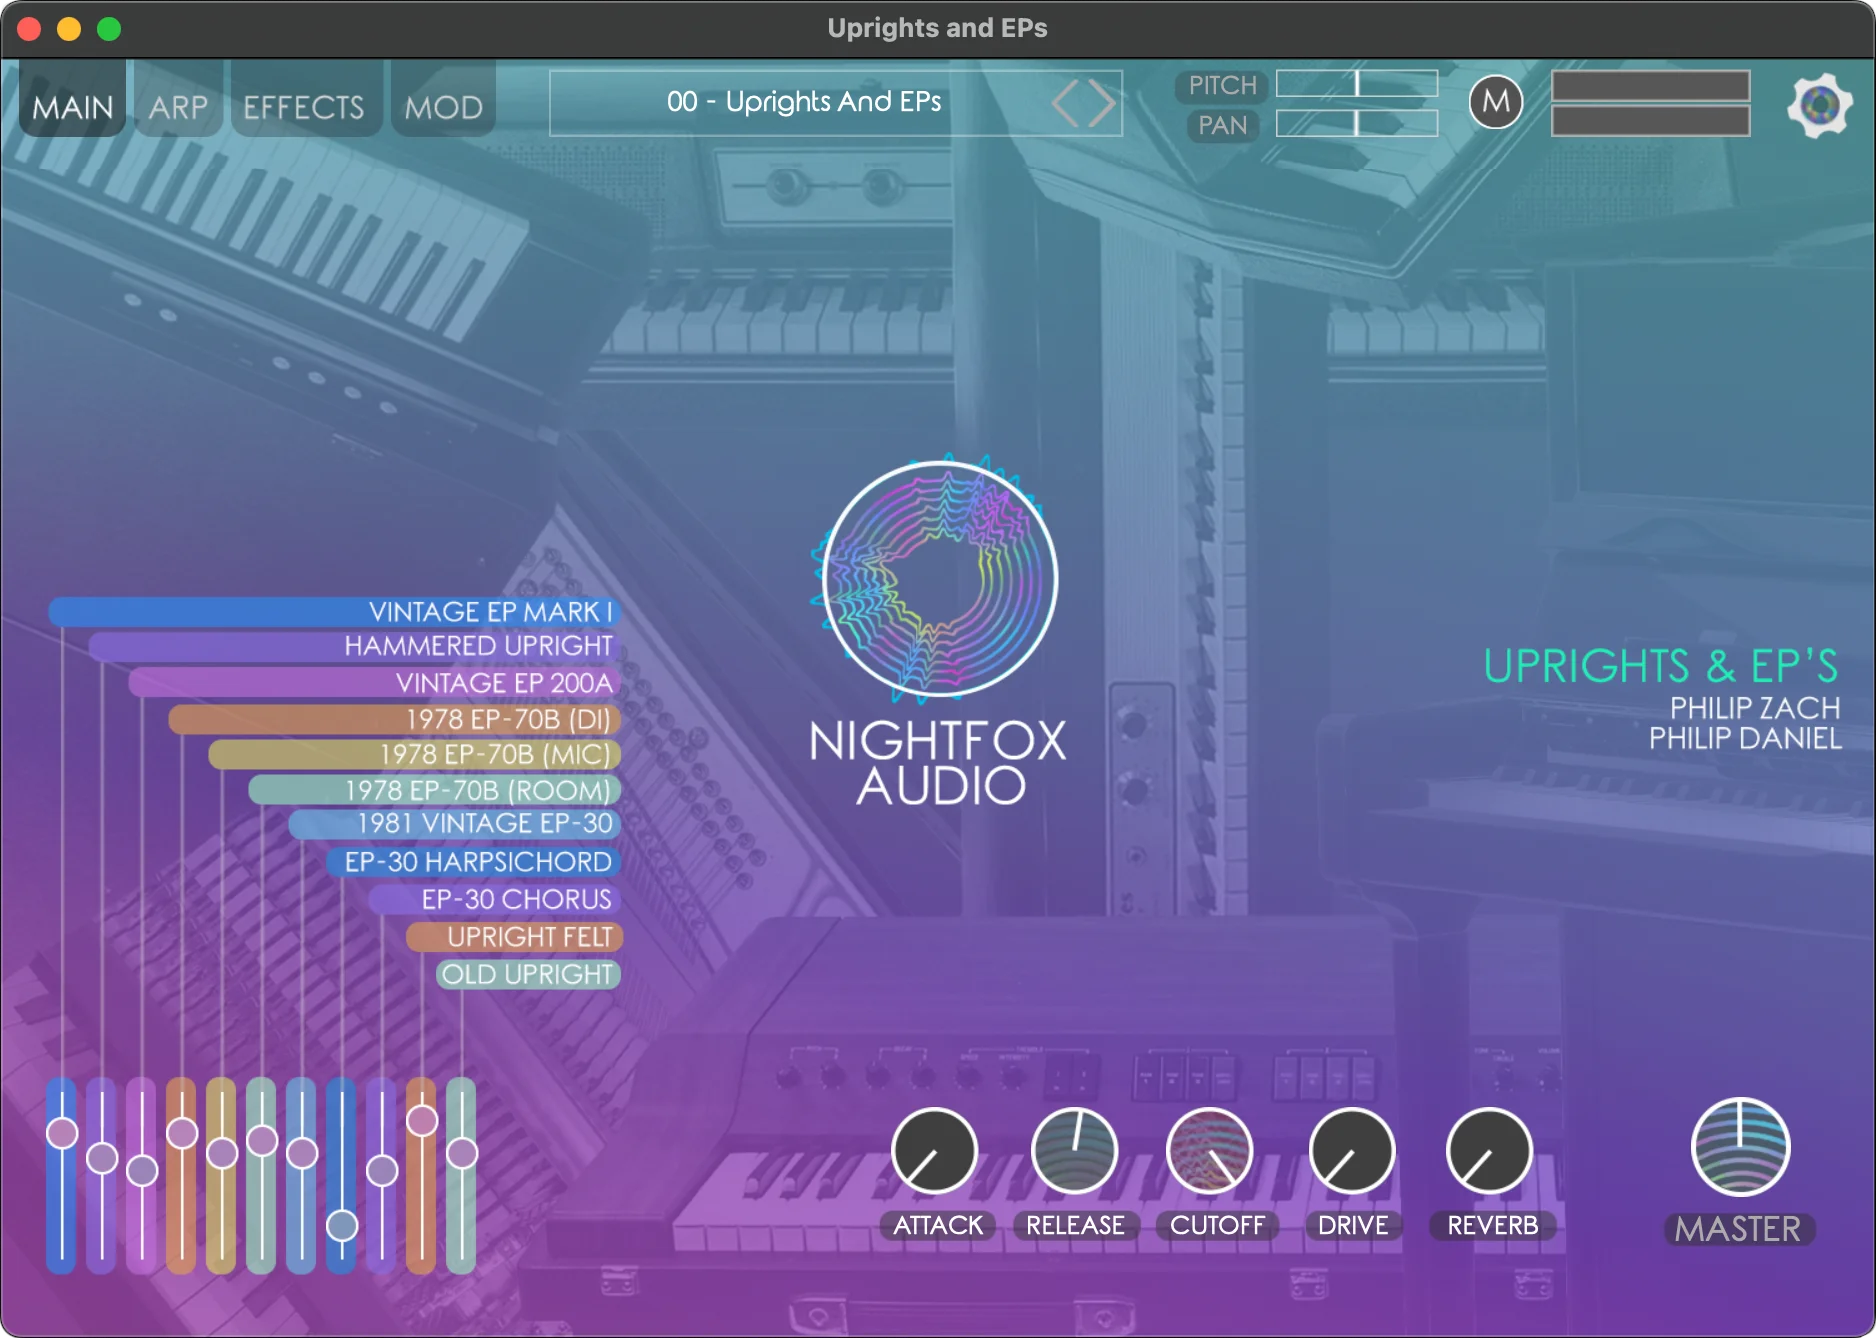Screen dimensions: 1876x1338
Task: Click the yellow 1978 EP-70B (MIC) fader handle
Action: (222, 1153)
